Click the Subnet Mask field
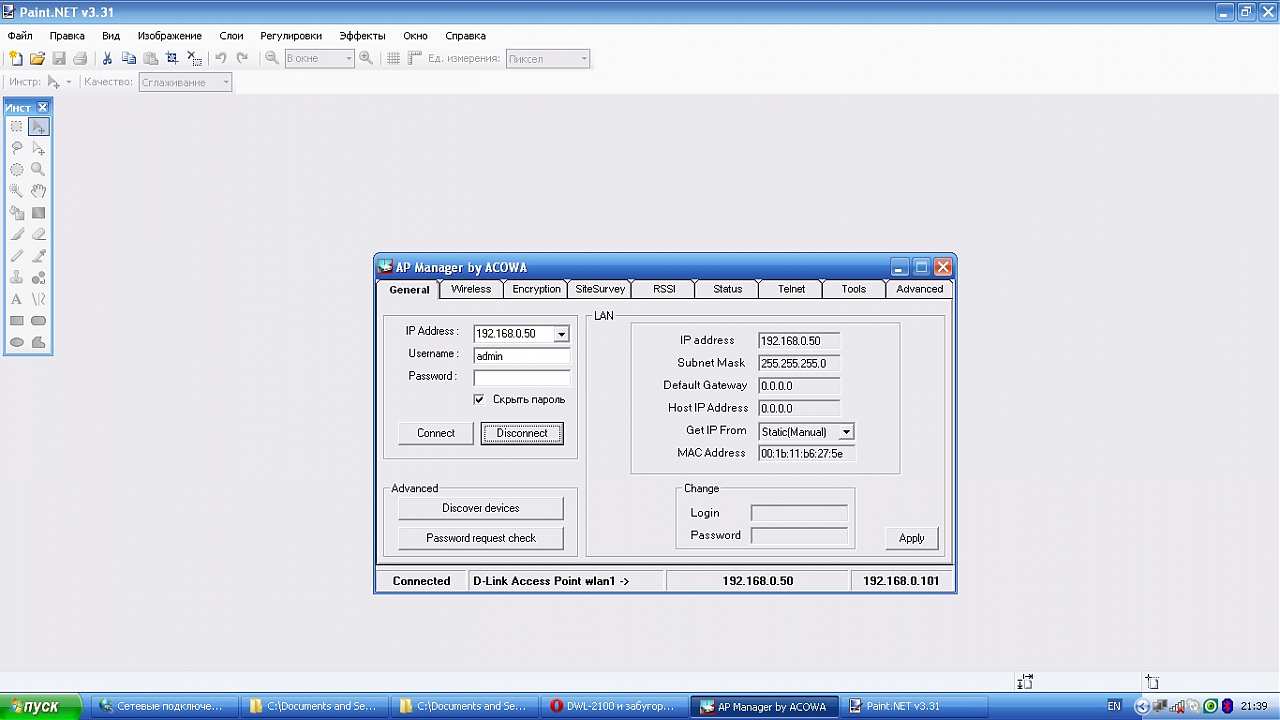The height and width of the screenshot is (720, 1280). click(799, 363)
